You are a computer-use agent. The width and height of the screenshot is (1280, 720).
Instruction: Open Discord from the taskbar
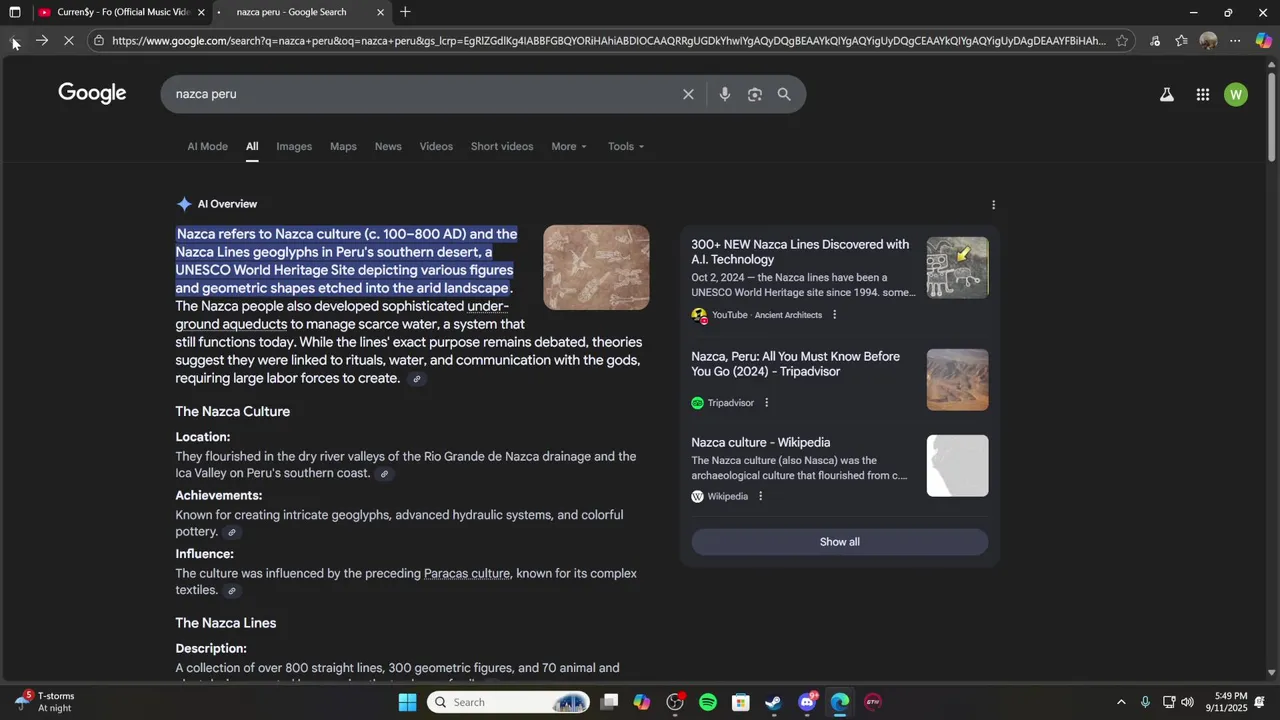807,702
